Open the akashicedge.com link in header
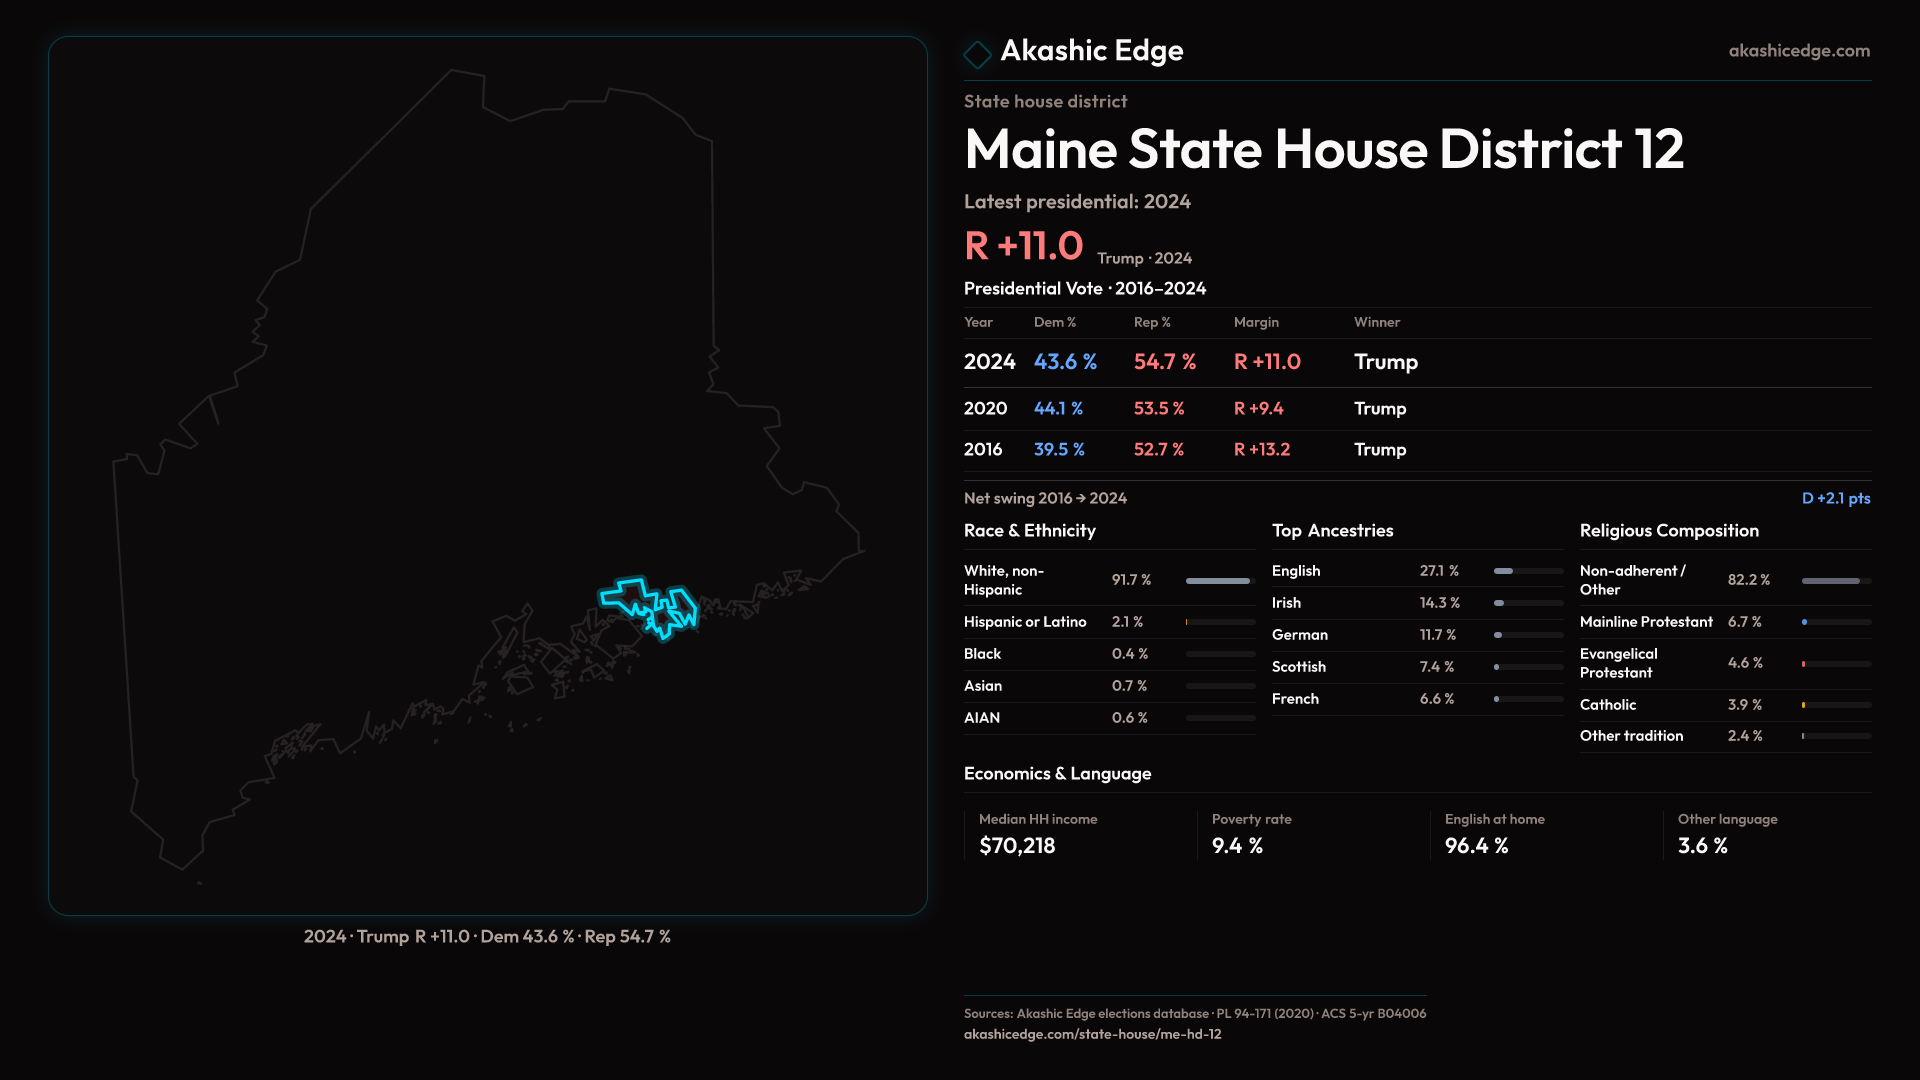The image size is (1920, 1080). pos(1798,51)
